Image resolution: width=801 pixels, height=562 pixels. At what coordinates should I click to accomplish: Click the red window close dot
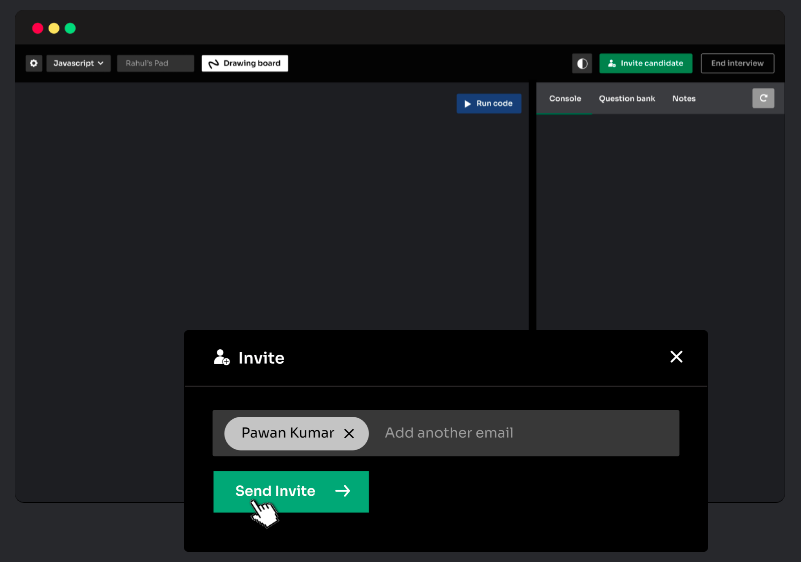point(37,28)
